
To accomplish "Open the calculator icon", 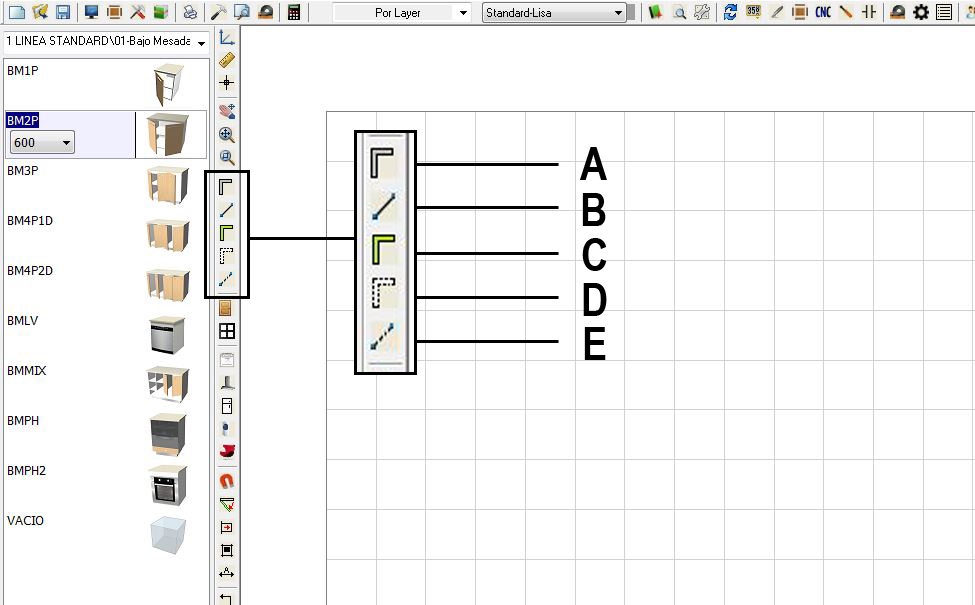I will [x=294, y=12].
